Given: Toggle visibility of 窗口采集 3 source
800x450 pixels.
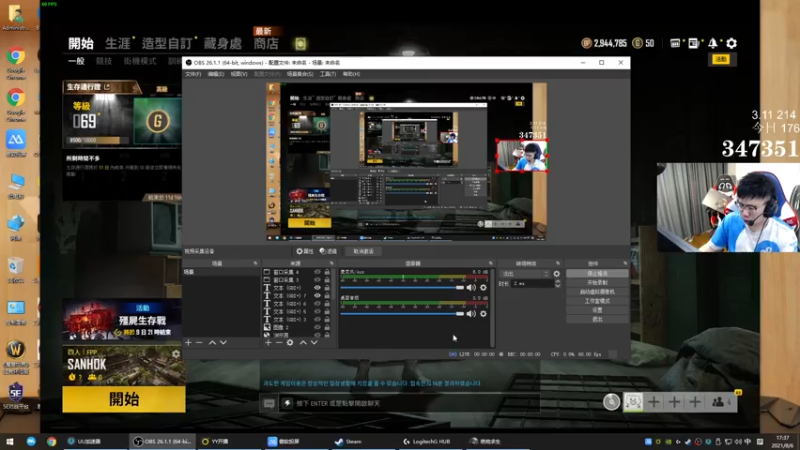Looking at the screenshot, I should pos(317,280).
